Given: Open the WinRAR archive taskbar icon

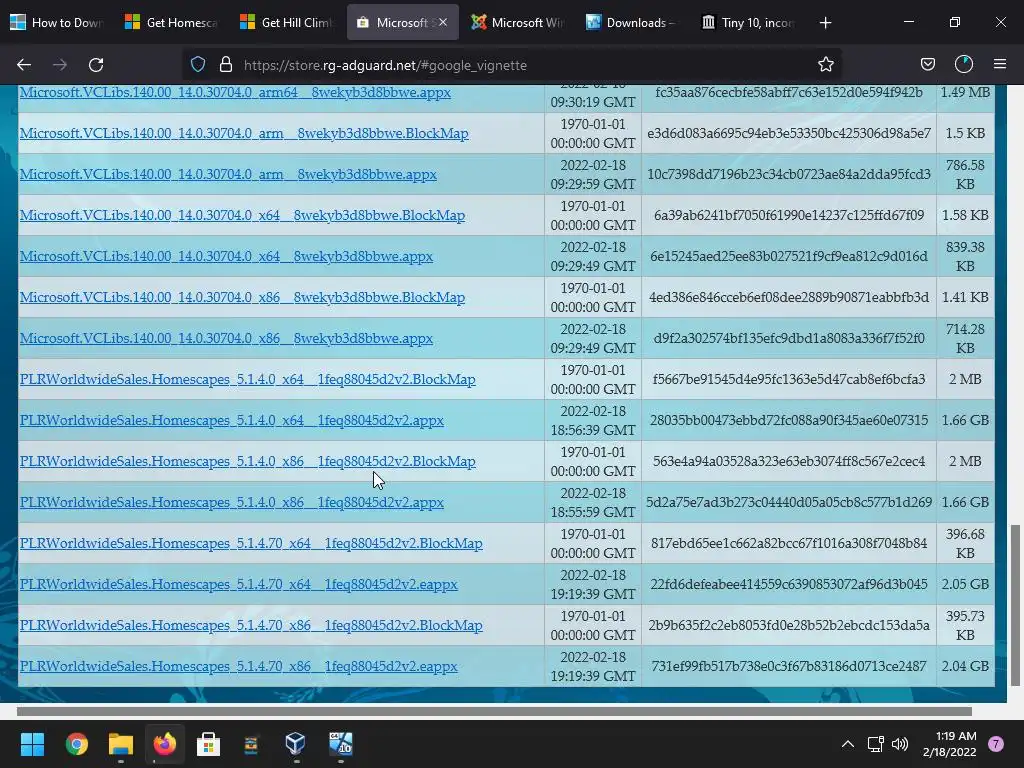Looking at the screenshot, I should click(x=251, y=744).
